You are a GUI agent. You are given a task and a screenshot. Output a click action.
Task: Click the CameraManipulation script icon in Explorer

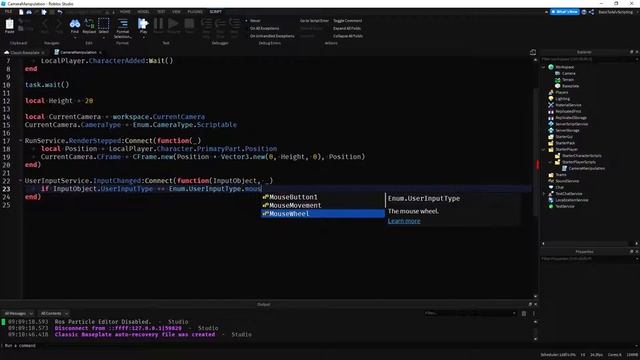point(564,168)
